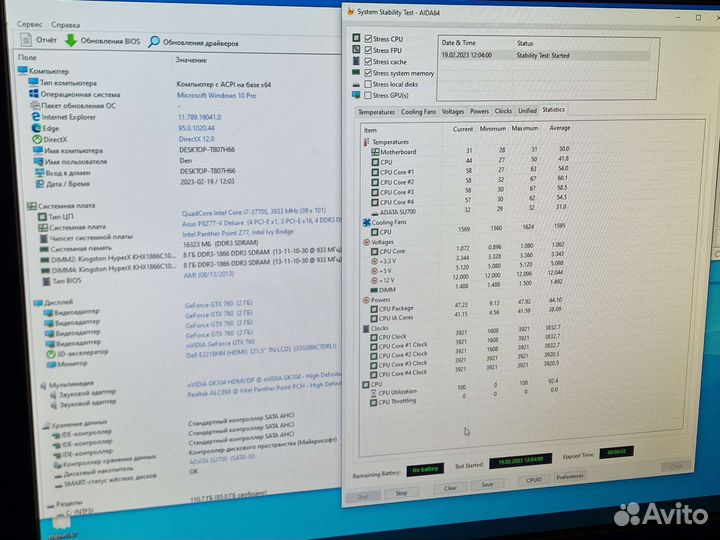Open the Preferences button

pos(570,477)
